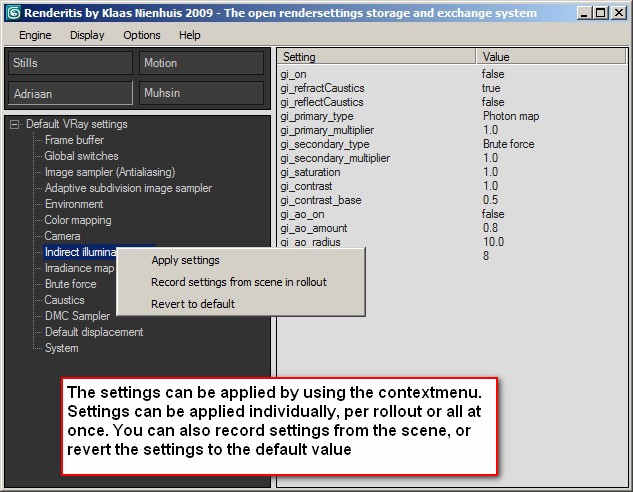
Task: Click the Brute force value cell
Action: (x=508, y=144)
